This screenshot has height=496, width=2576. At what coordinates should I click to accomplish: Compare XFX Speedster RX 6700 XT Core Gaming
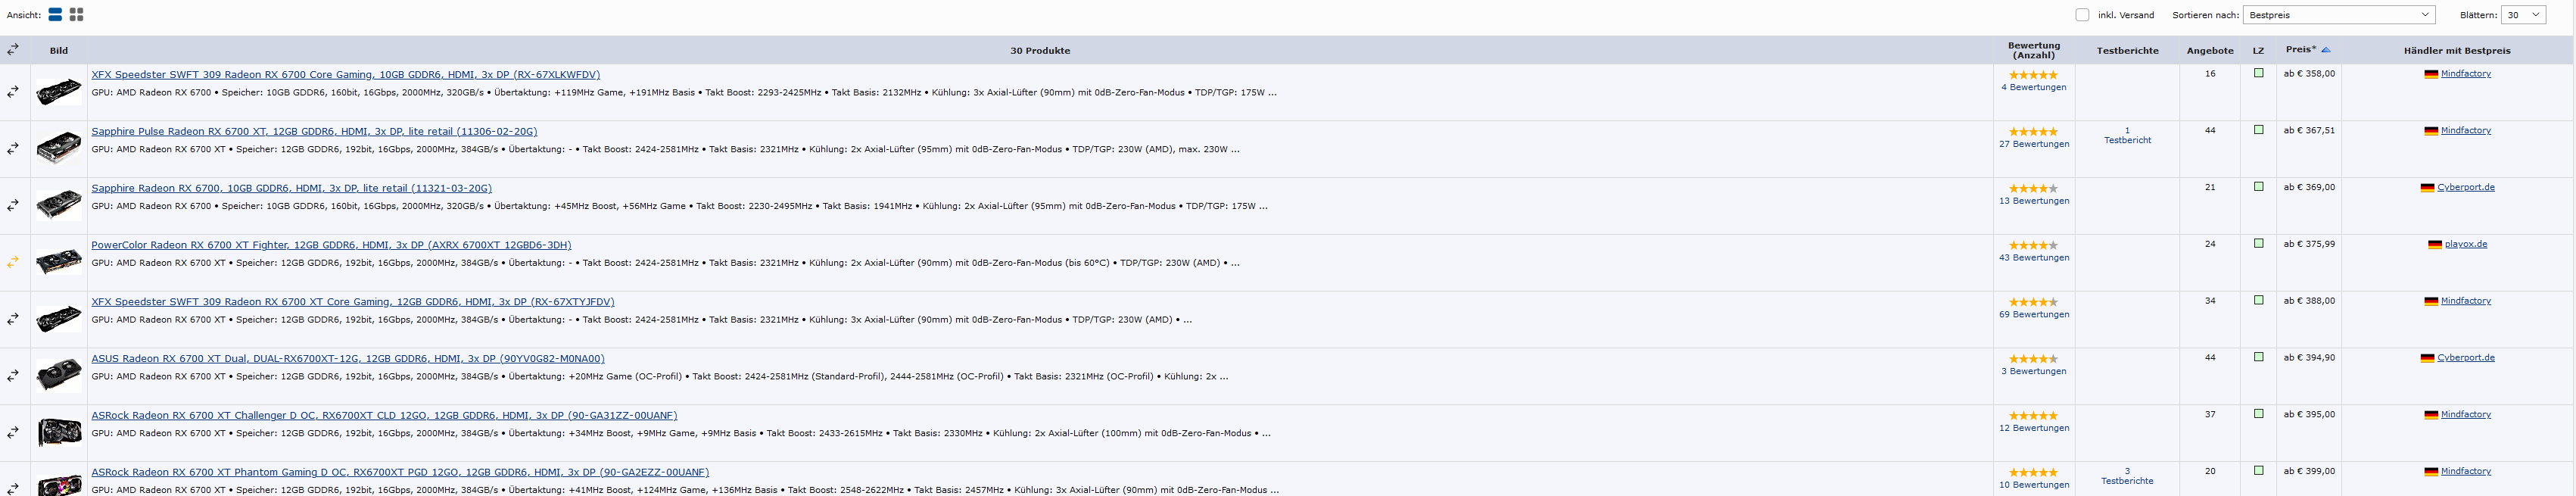(13, 319)
